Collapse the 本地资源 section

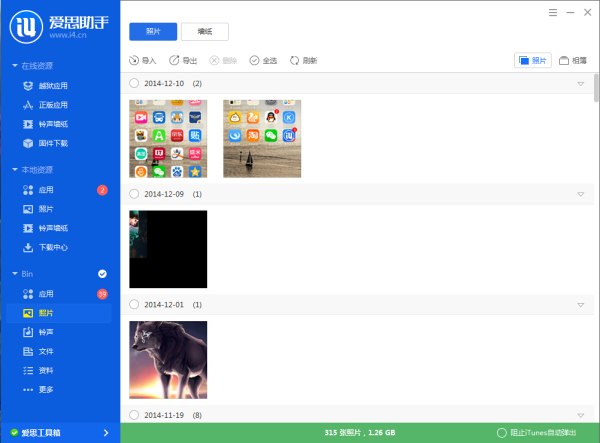pos(14,170)
